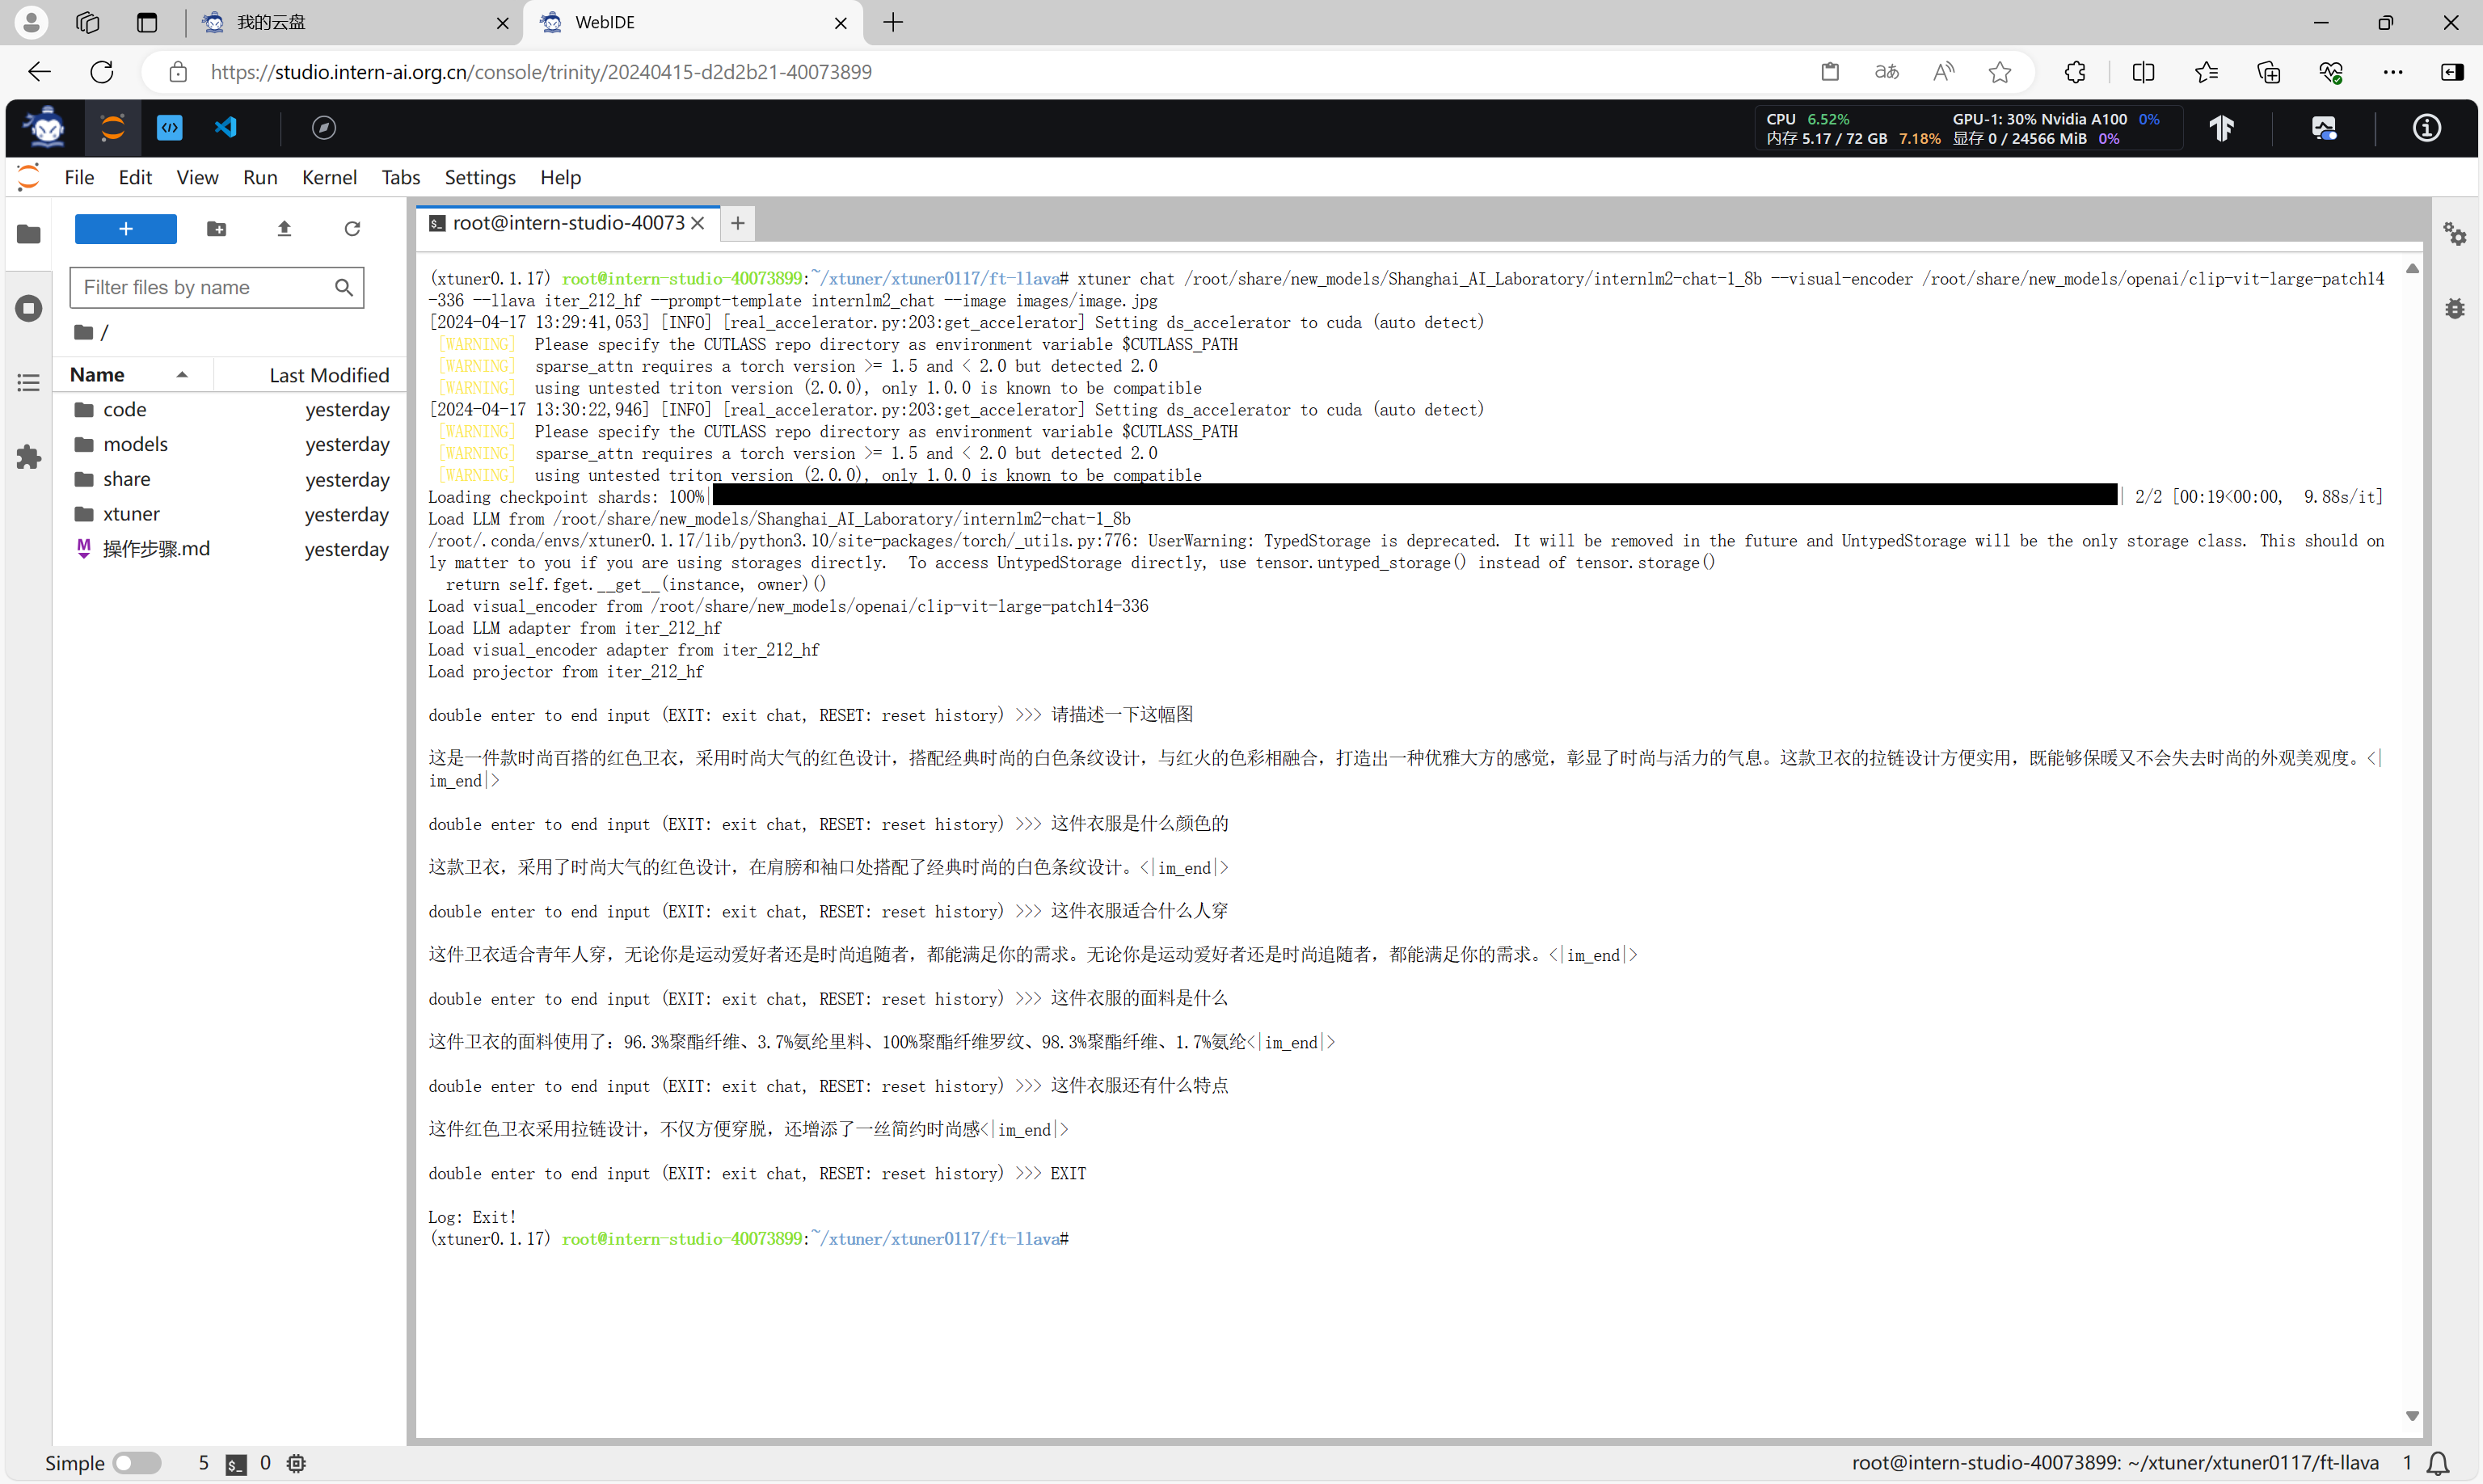This screenshot has width=2483, height=1484.
Task: Open the xtuner folder
Action: [x=231, y=514]
